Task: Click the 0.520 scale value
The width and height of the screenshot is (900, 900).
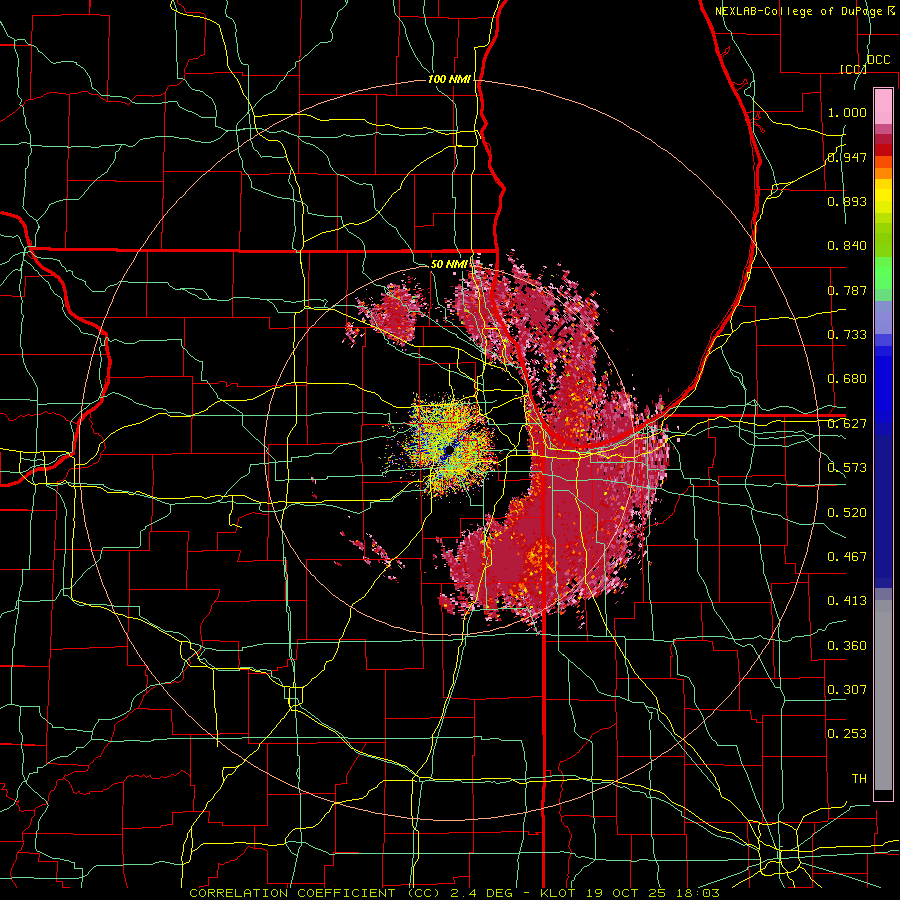Action: pos(847,513)
